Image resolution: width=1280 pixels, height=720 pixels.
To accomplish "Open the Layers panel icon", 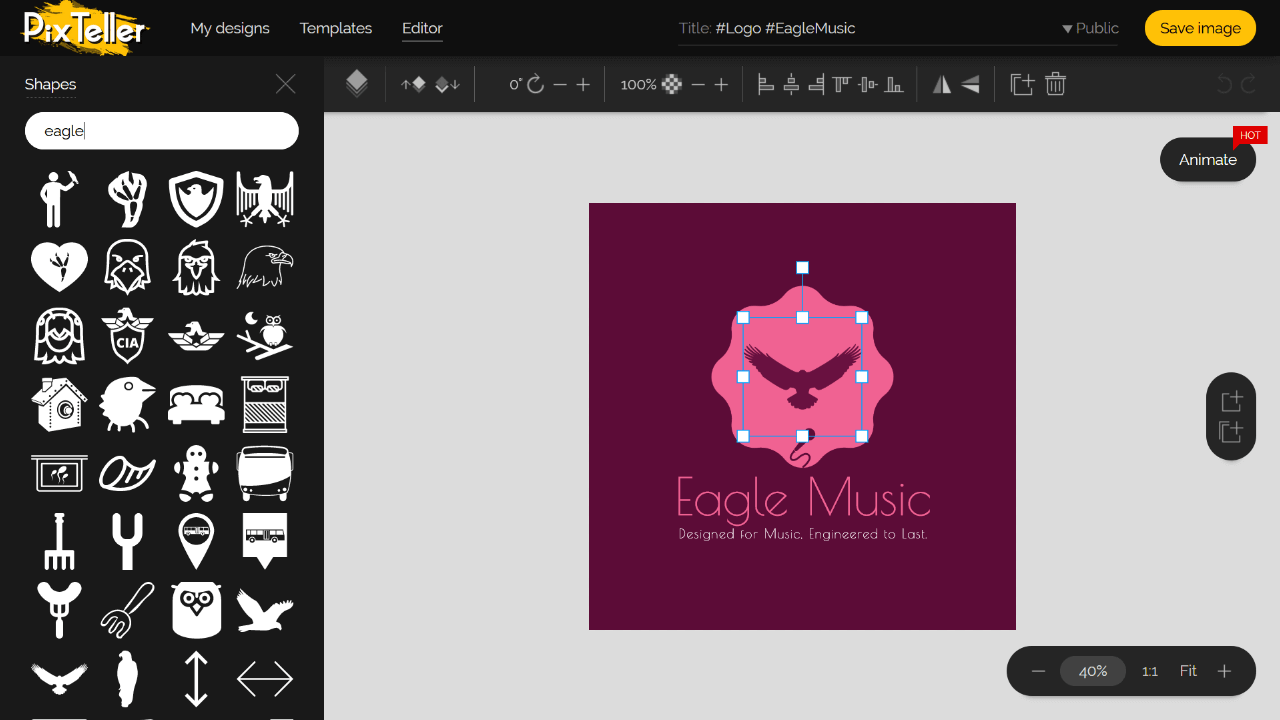I will coord(357,84).
